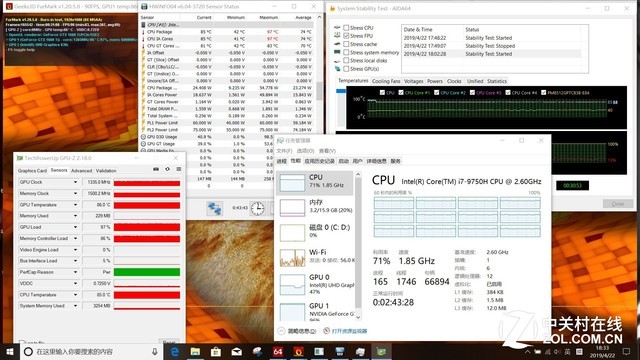Open AIDA64 Voltages tab

(414, 81)
